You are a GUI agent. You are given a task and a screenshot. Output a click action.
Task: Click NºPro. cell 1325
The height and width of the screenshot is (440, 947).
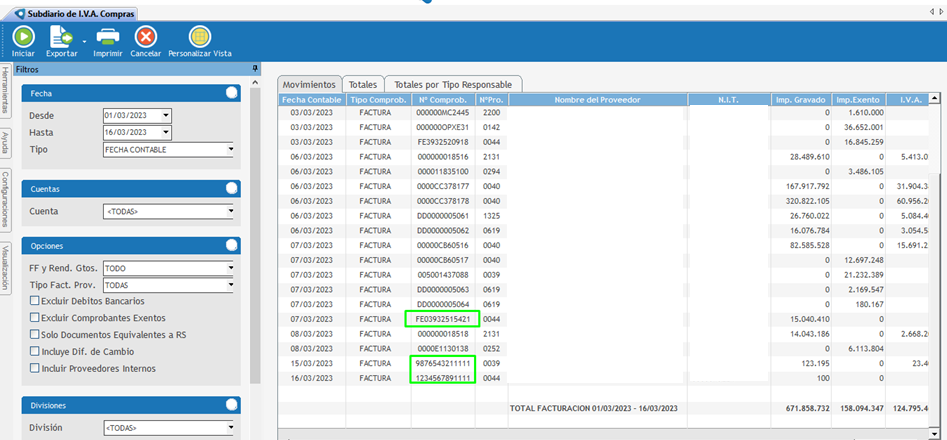[x=492, y=215]
